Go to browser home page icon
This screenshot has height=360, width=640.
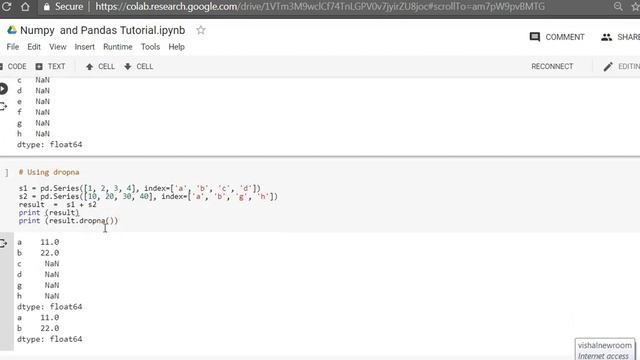click(x=25, y=7)
